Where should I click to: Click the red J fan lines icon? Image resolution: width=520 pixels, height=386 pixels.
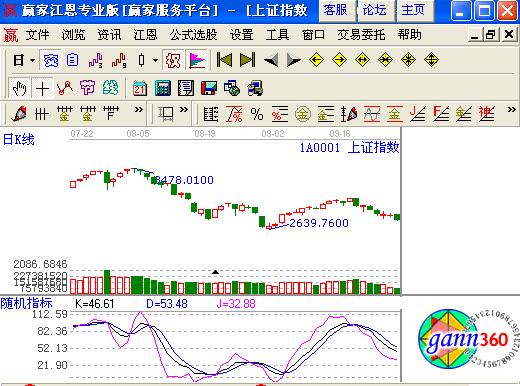tap(418, 114)
